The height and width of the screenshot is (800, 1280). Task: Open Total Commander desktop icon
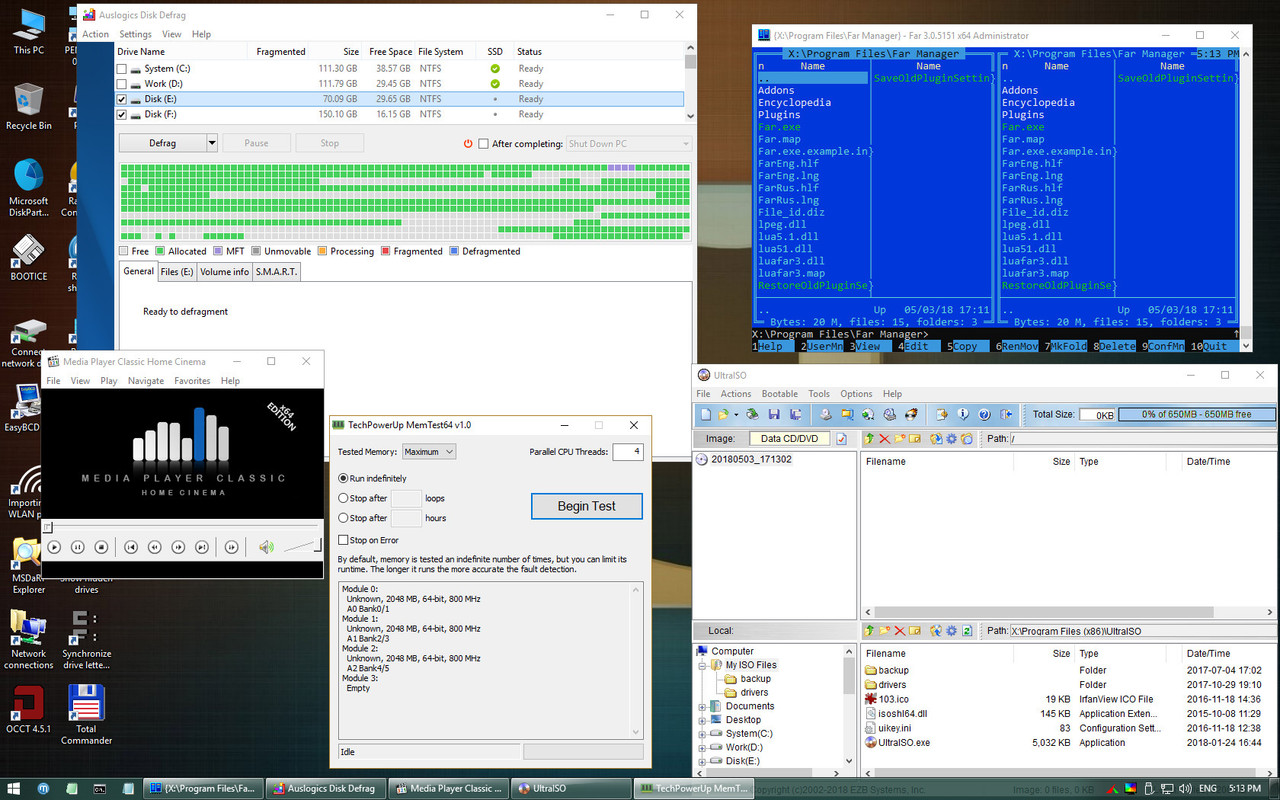tap(86, 714)
